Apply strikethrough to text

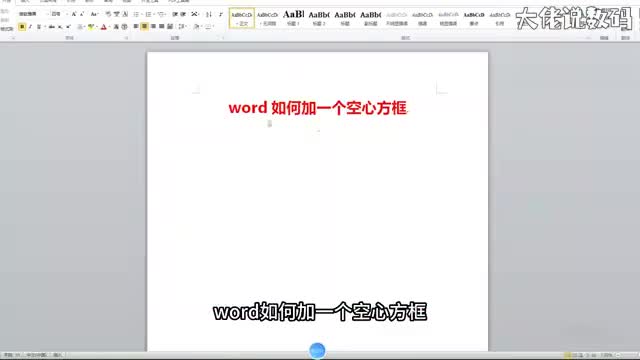51,27
